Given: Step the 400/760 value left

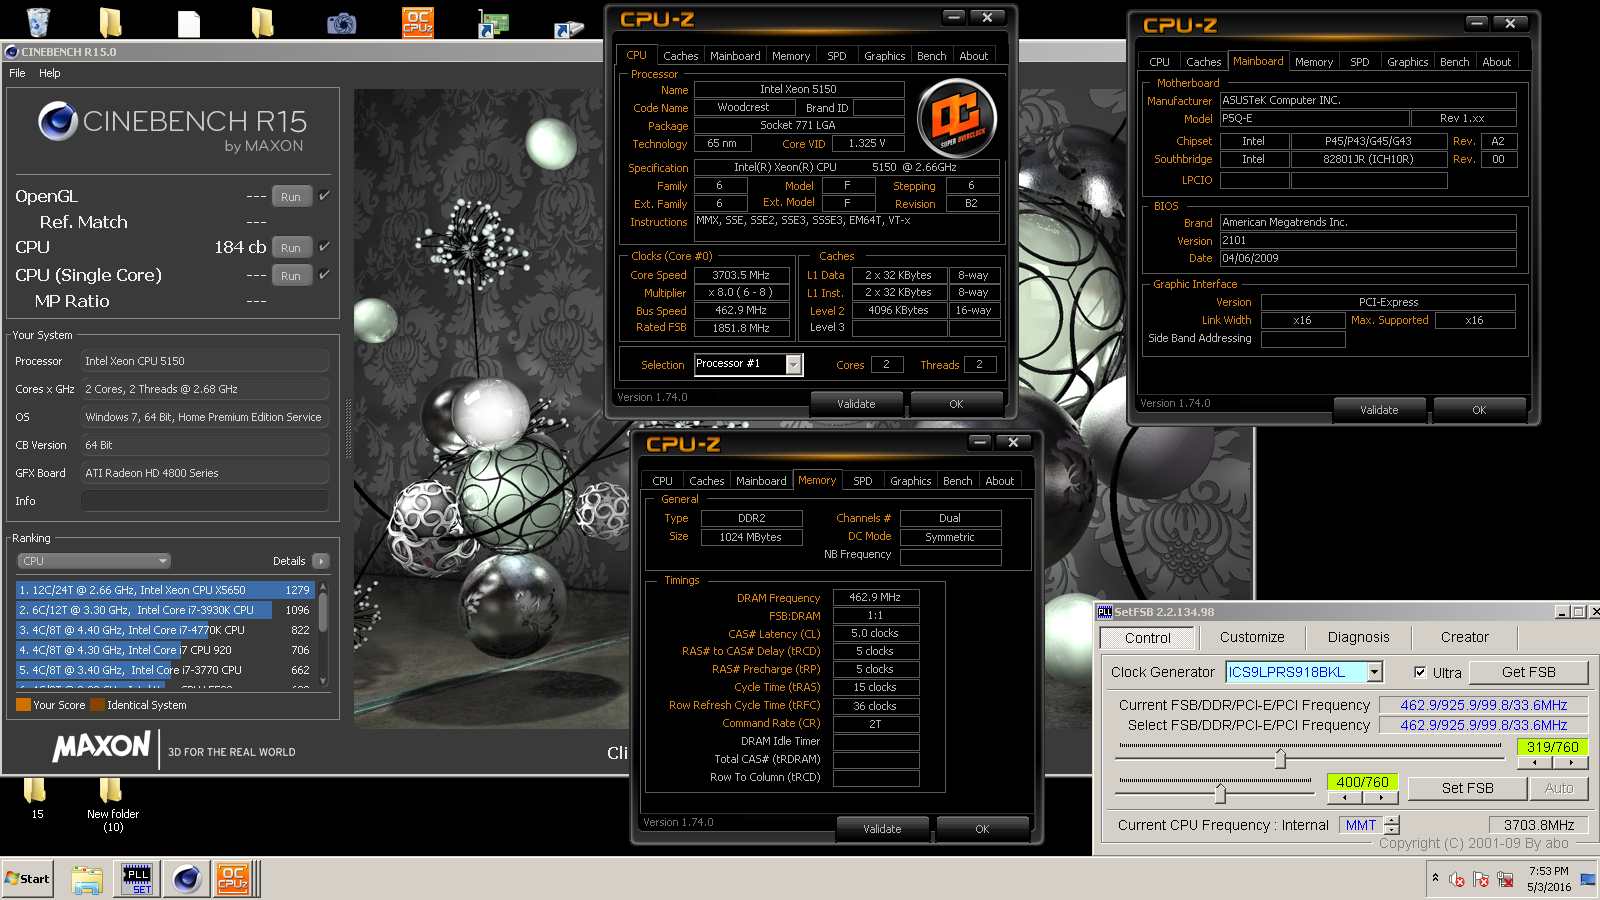Looking at the screenshot, I should tap(1345, 798).
